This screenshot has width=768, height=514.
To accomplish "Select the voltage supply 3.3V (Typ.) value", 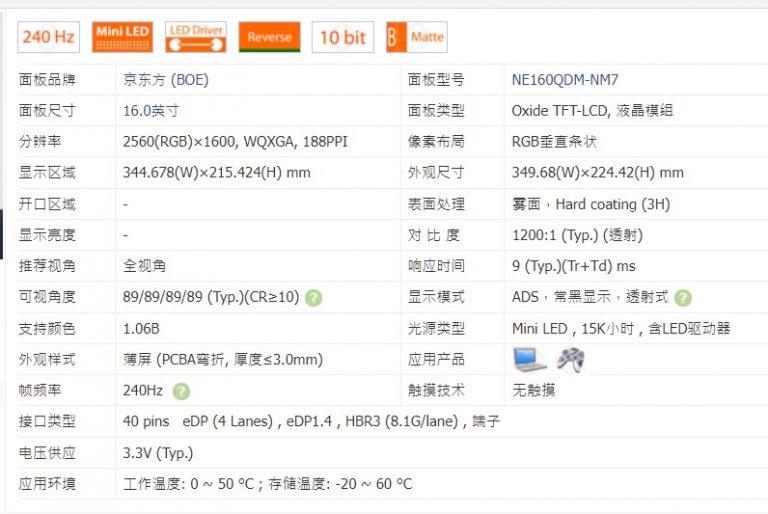I will [x=158, y=453].
